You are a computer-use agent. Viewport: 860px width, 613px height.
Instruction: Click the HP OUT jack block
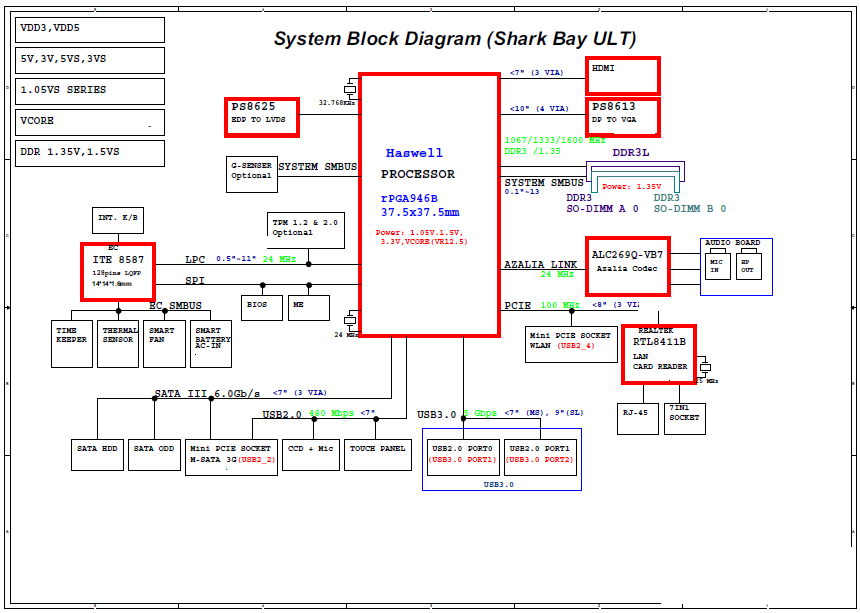click(749, 266)
